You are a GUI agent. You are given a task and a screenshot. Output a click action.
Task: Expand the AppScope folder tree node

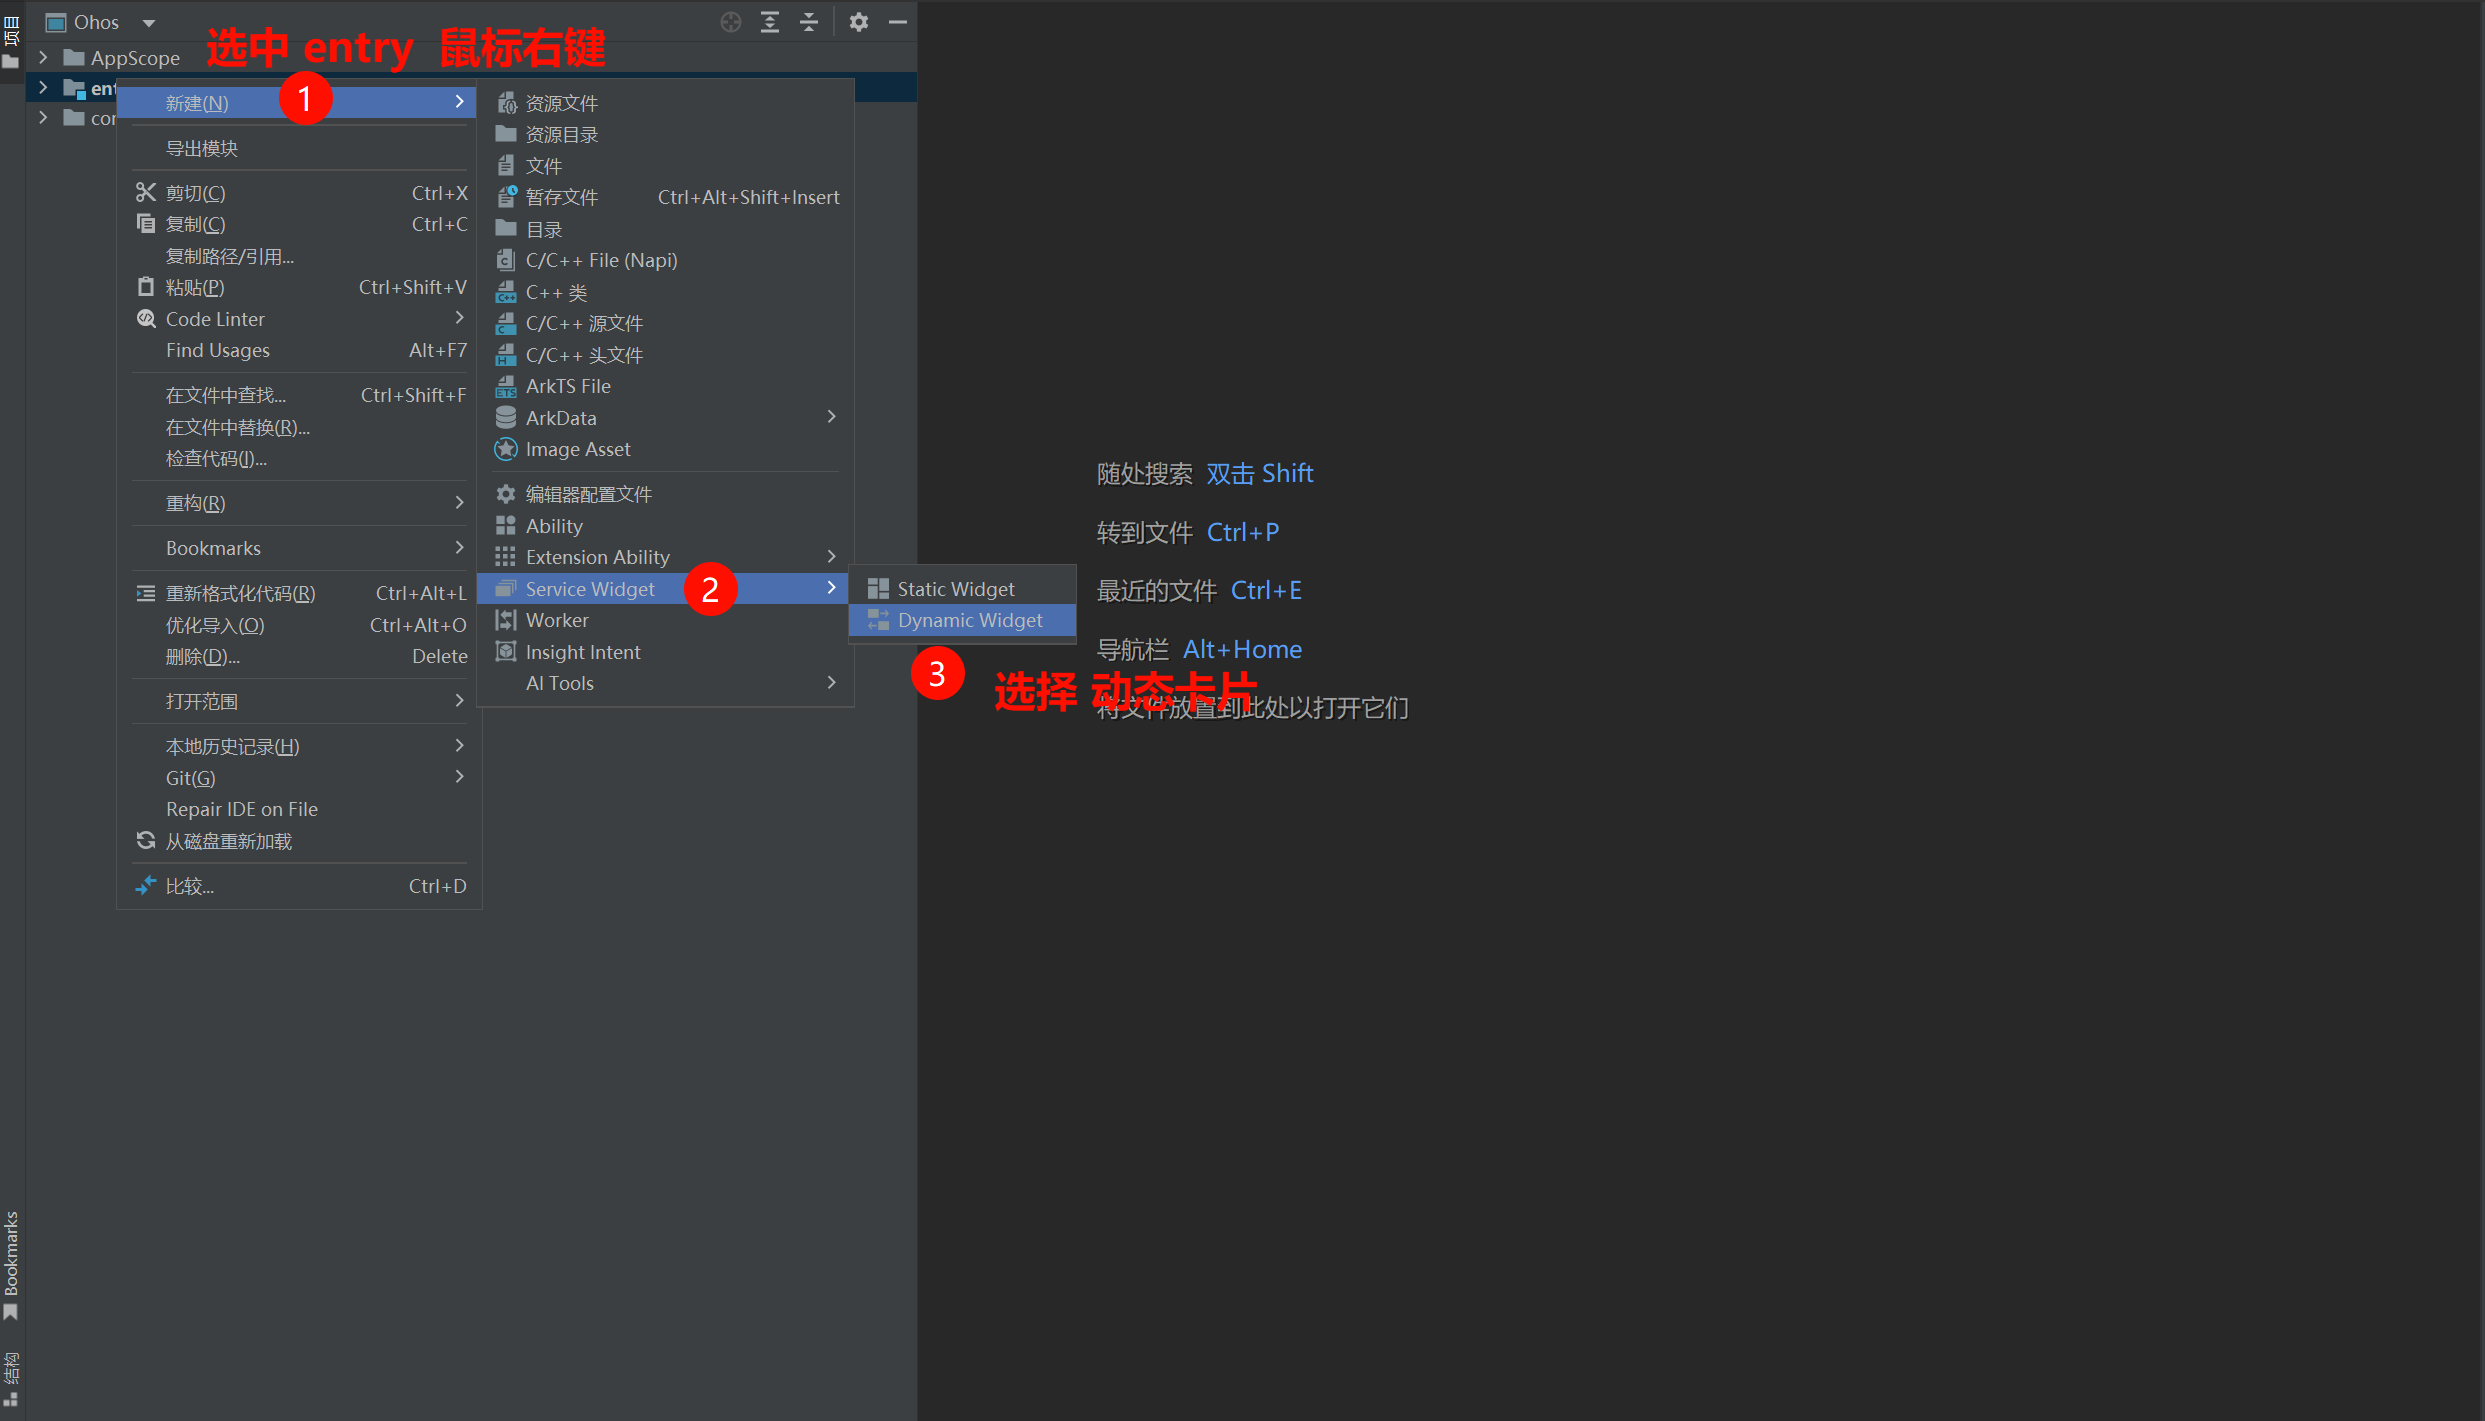pos(43,58)
